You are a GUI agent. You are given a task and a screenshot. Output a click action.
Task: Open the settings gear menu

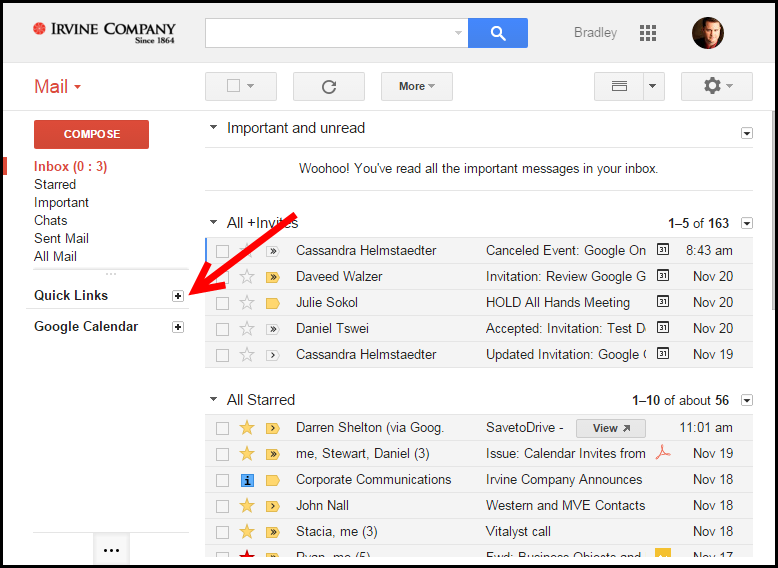coord(716,86)
